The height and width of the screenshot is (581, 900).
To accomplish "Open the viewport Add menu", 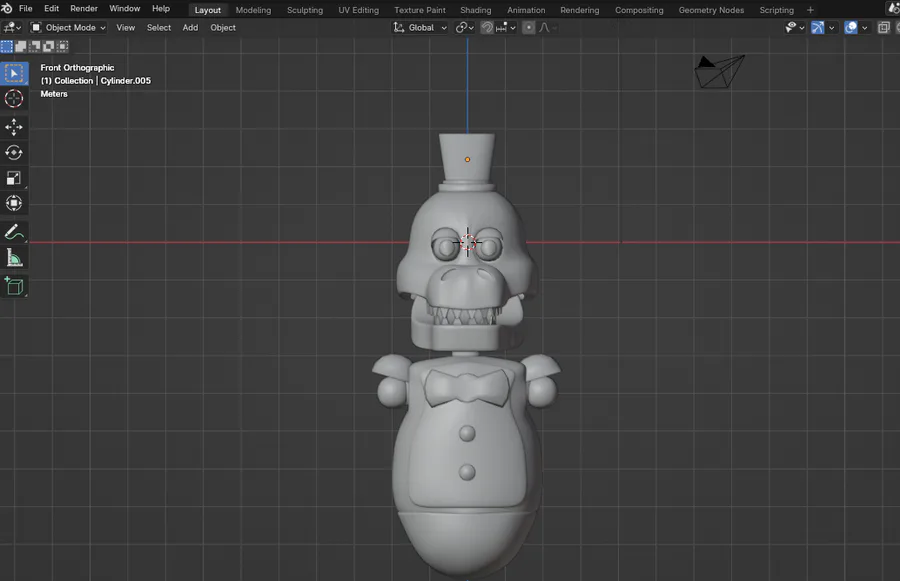I will [x=190, y=28].
